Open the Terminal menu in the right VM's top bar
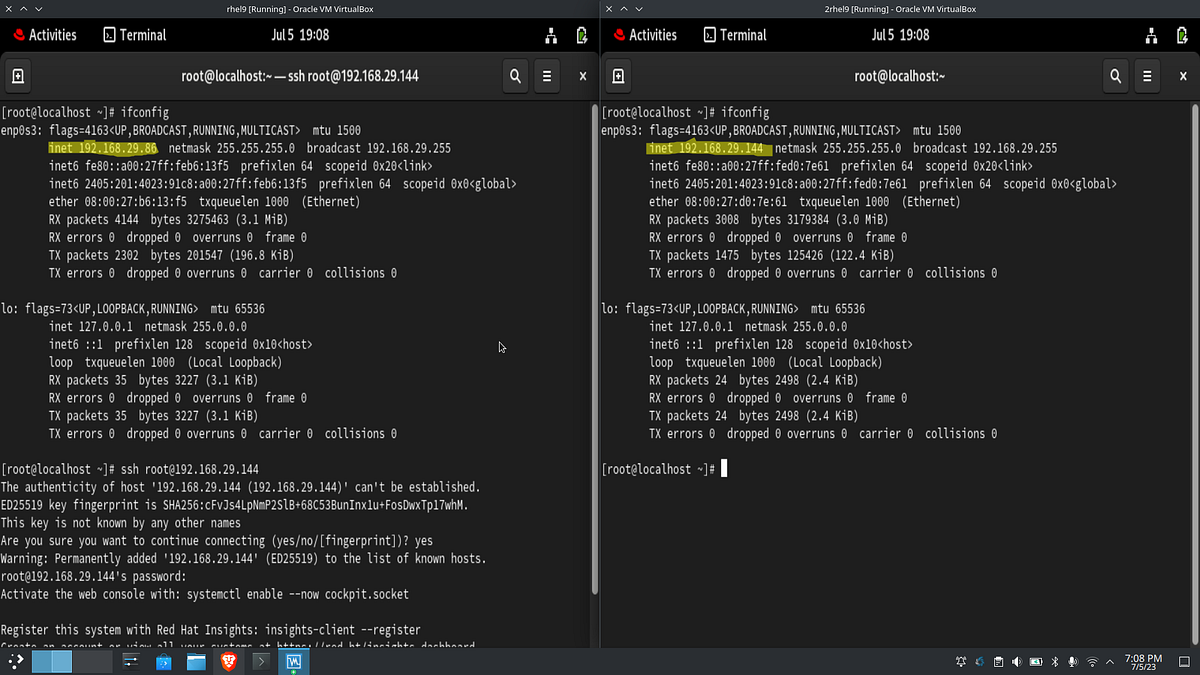The image size is (1200, 675). 735,34
